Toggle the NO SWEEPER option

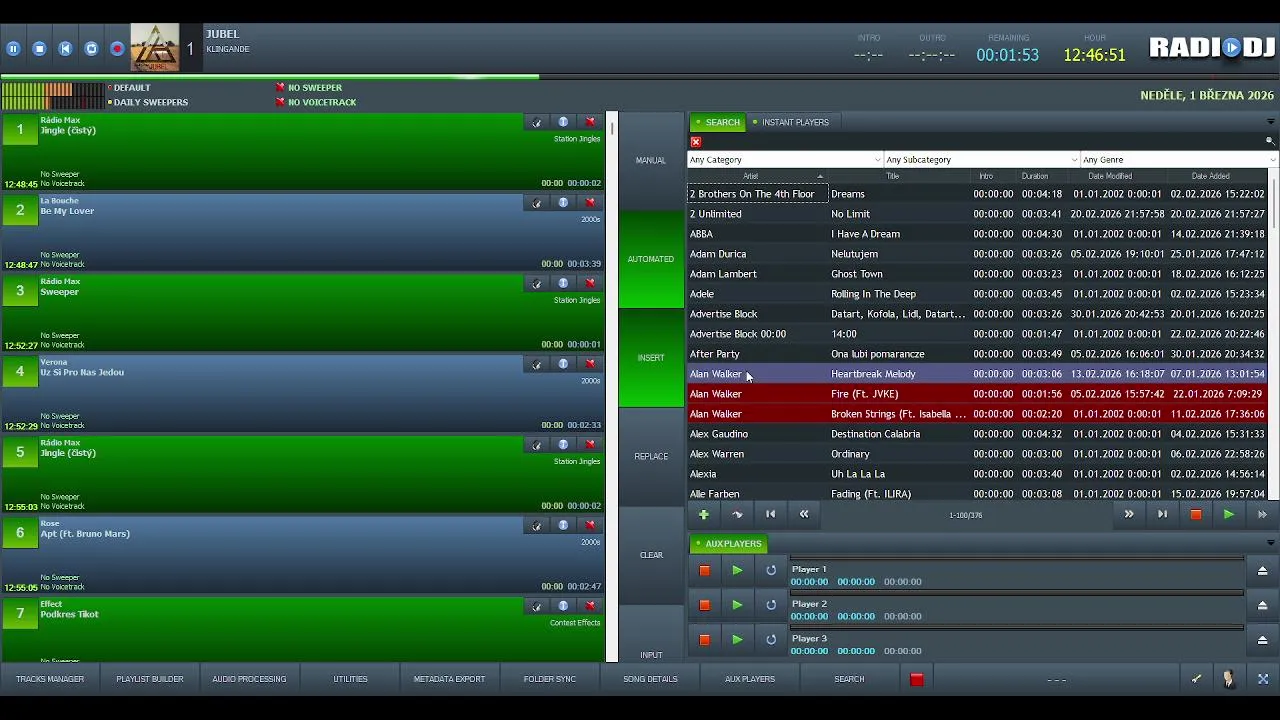tap(308, 88)
